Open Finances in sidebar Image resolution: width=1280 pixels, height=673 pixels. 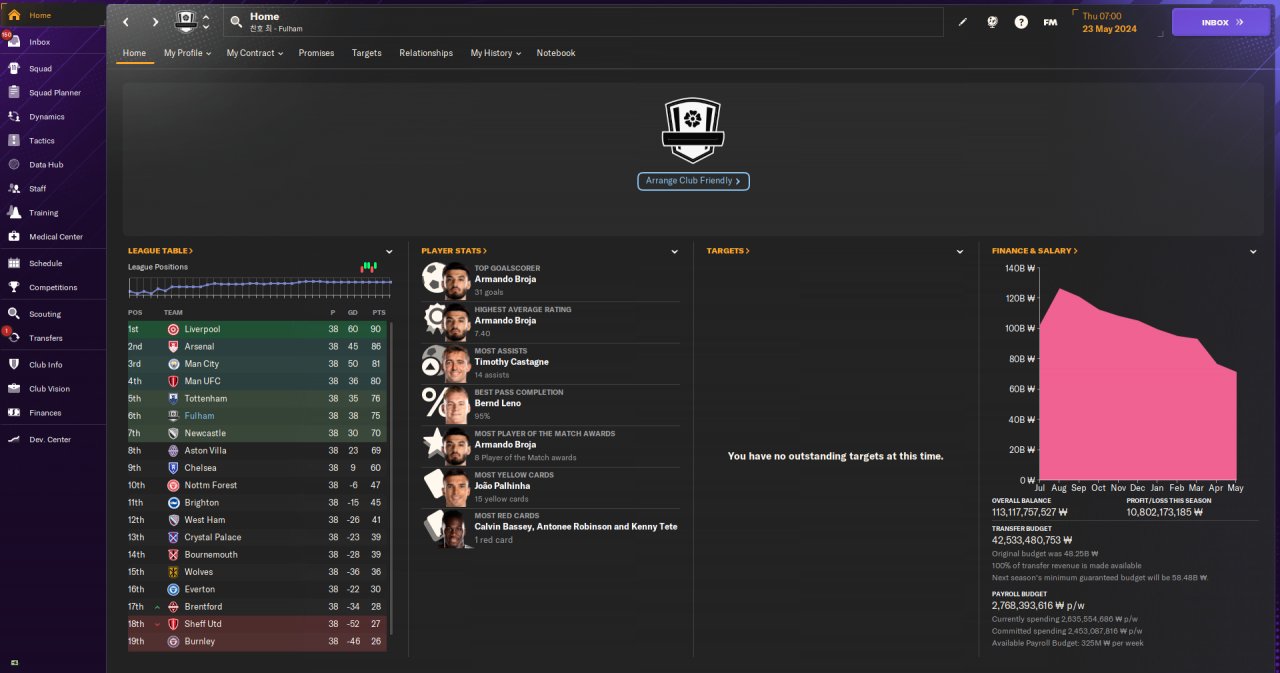45,413
